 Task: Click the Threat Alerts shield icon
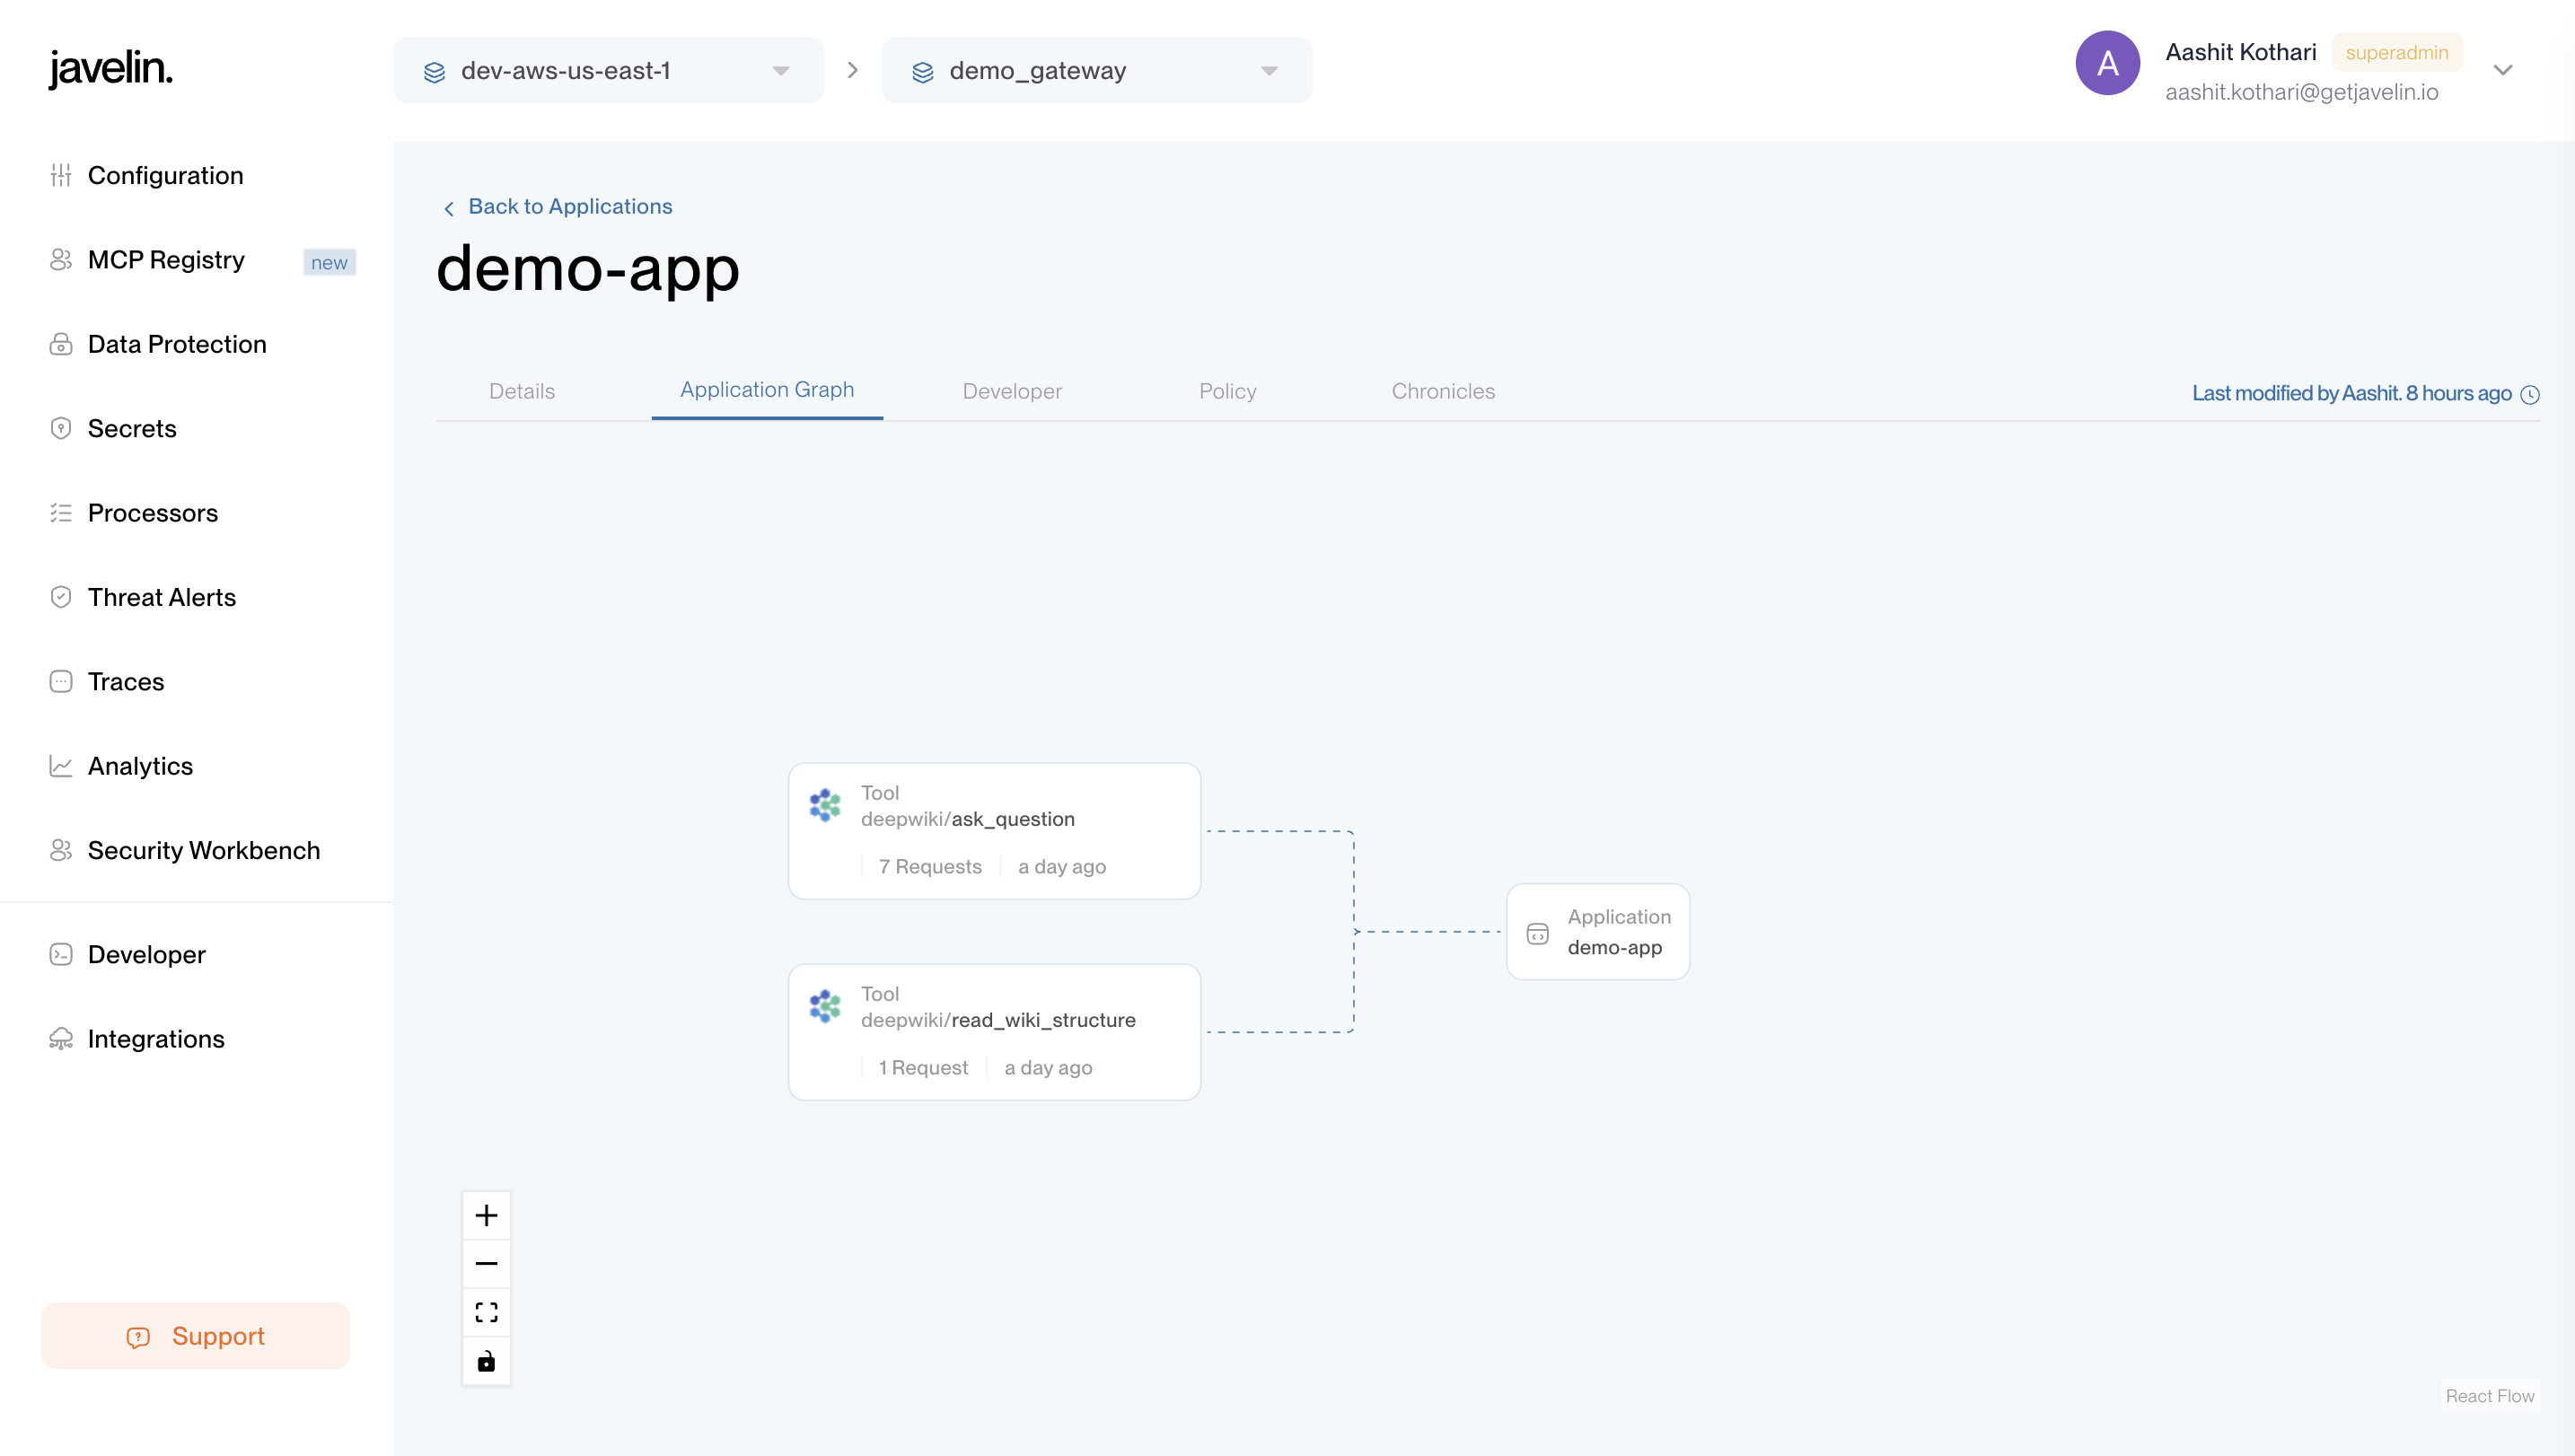(61, 597)
